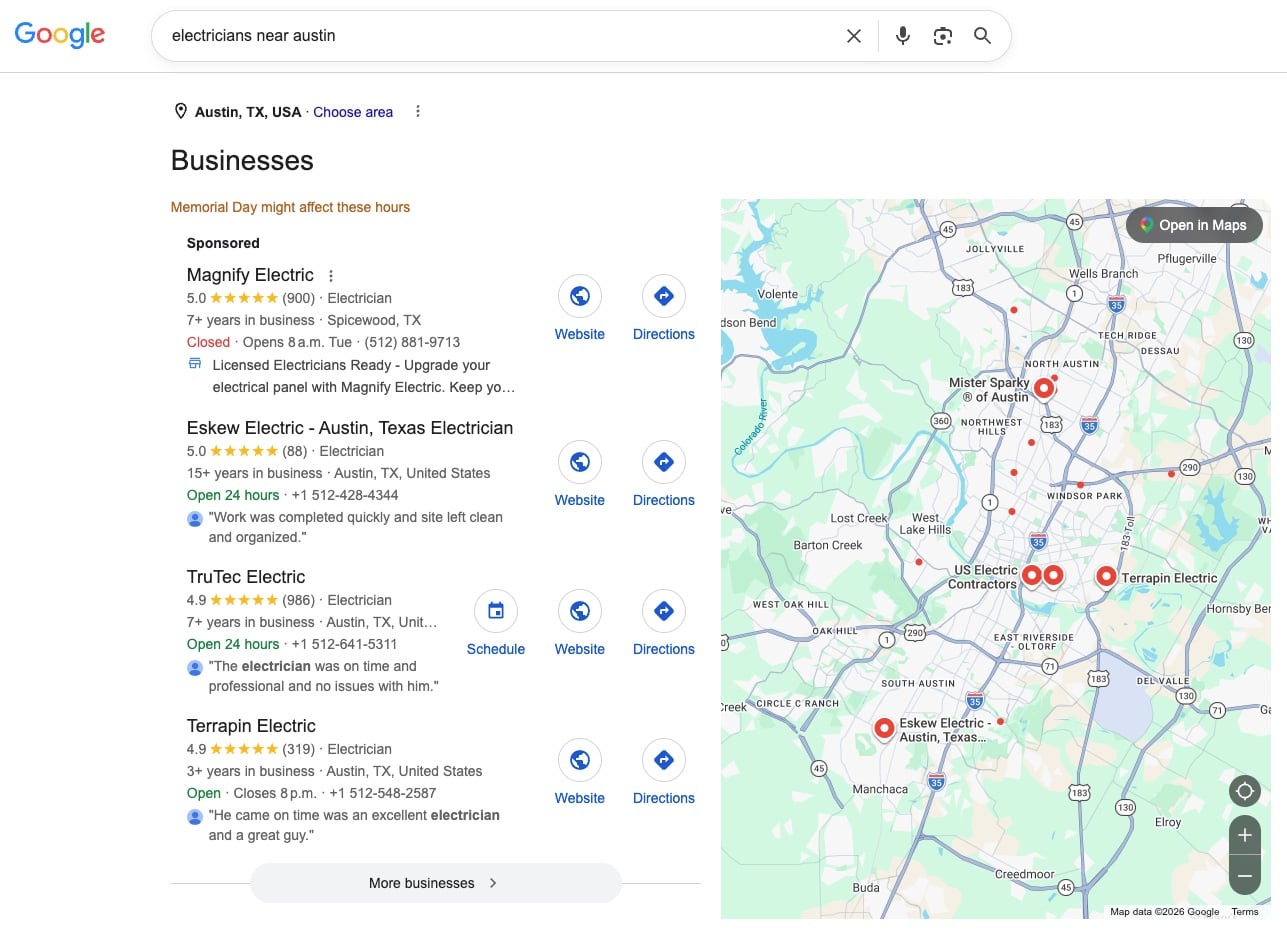Select Mister Sparky map pin

[x=1044, y=389]
